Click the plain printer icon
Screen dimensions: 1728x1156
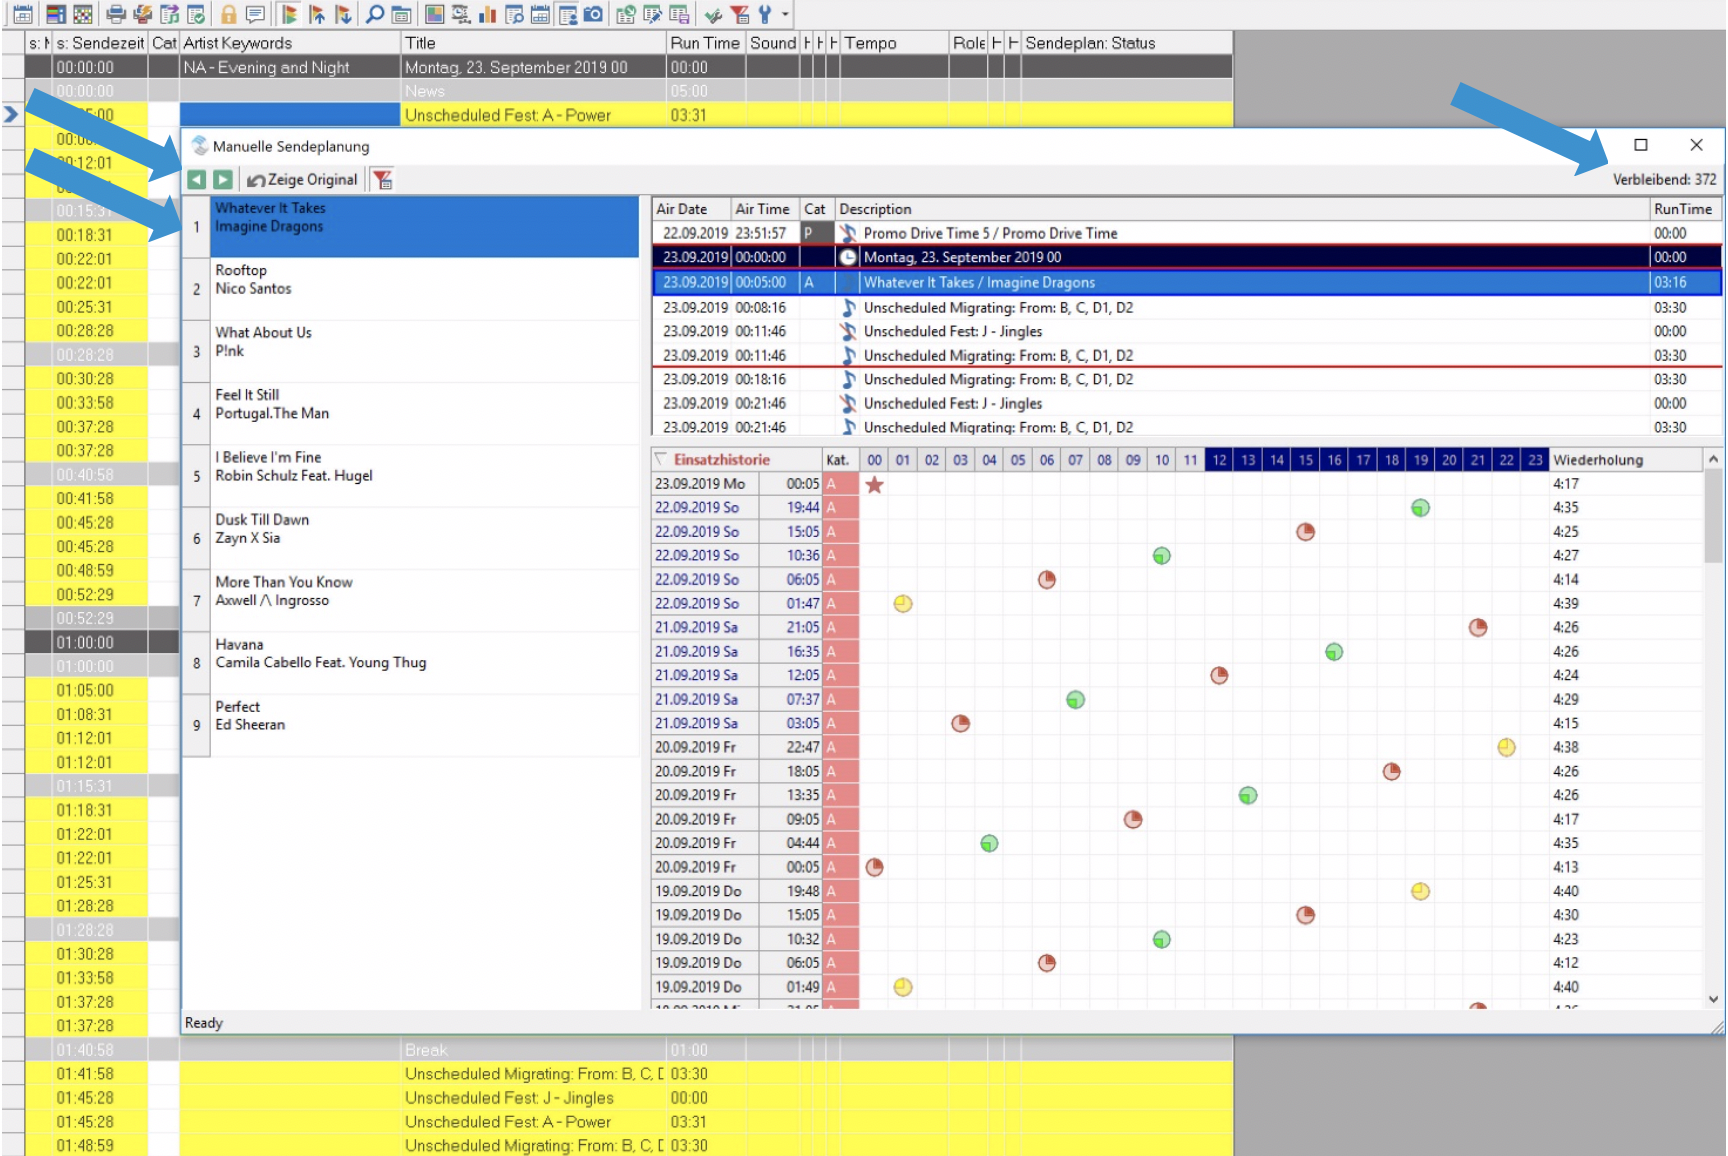116,14
